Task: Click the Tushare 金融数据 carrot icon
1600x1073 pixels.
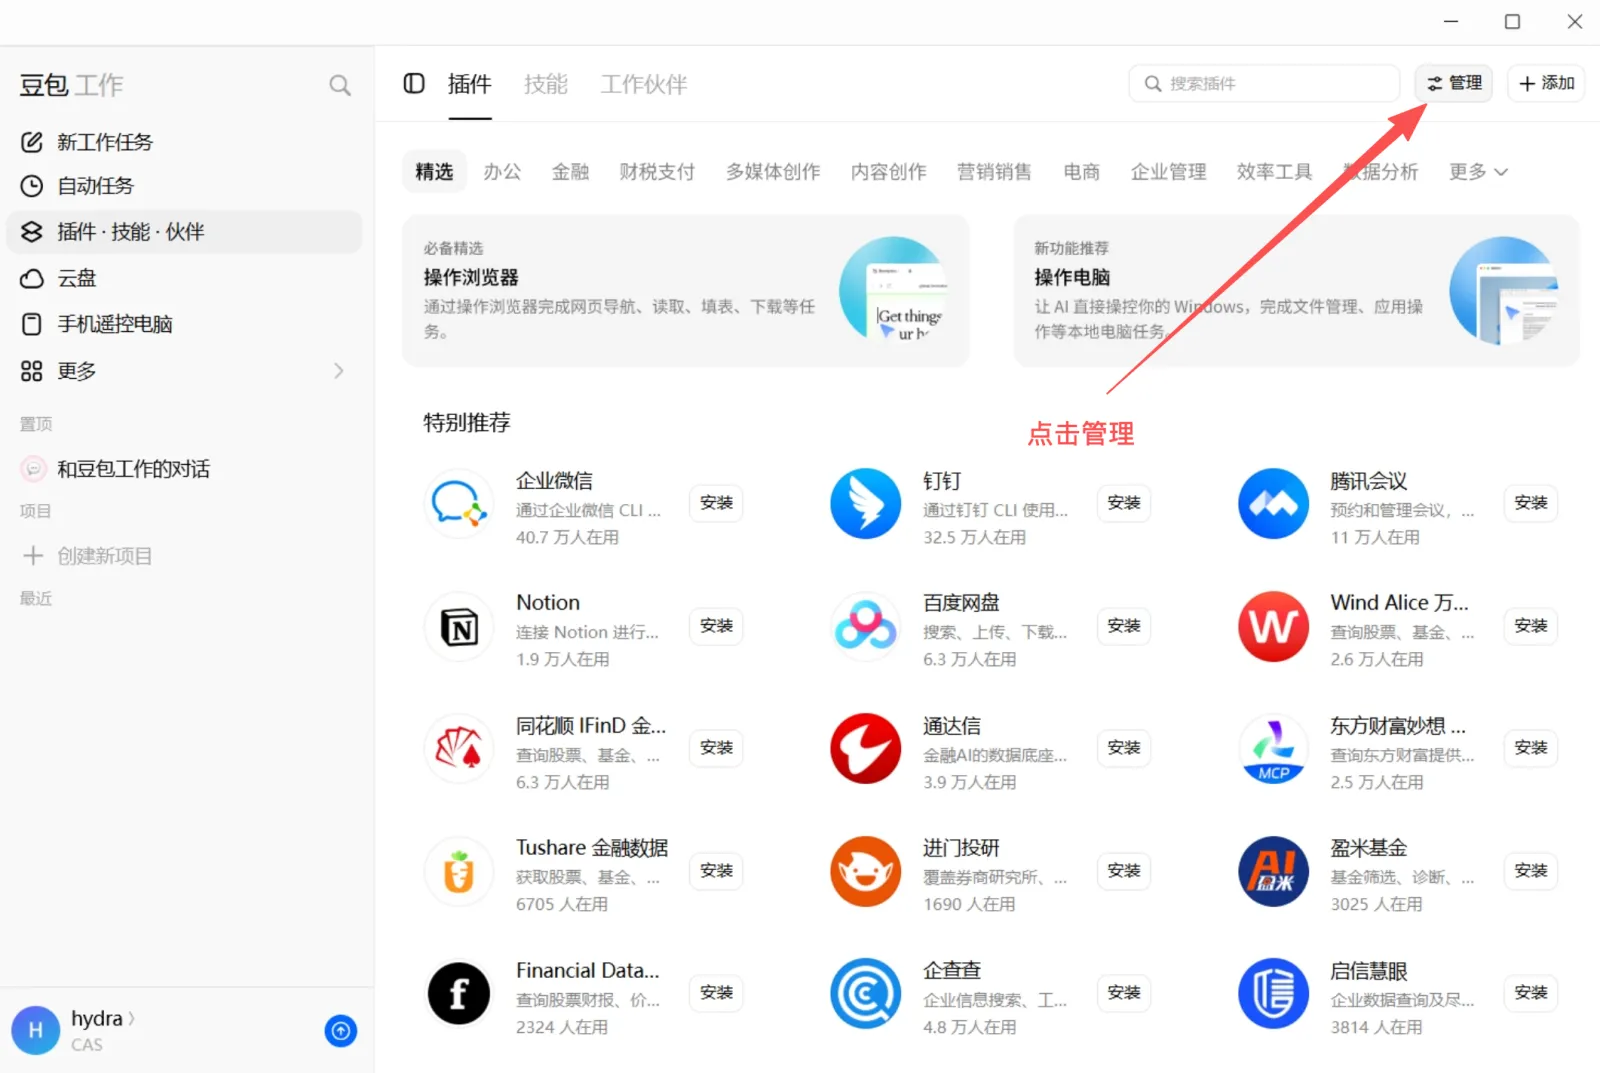Action: pos(459,871)
